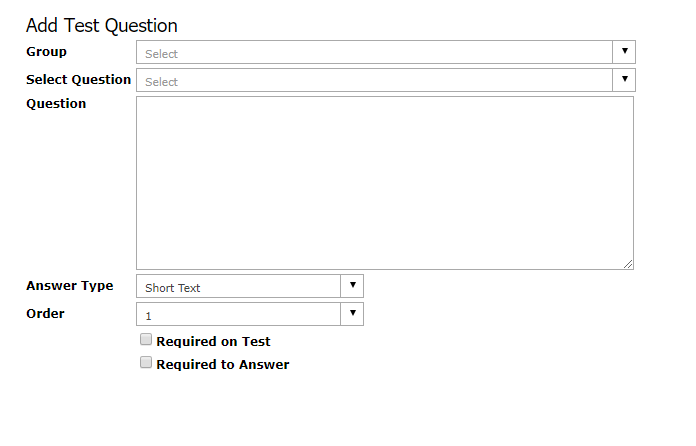The width and height of the screenshot is (696, 446).
Task: Click the Answer Type label
Action: click(x=70, y=285)
